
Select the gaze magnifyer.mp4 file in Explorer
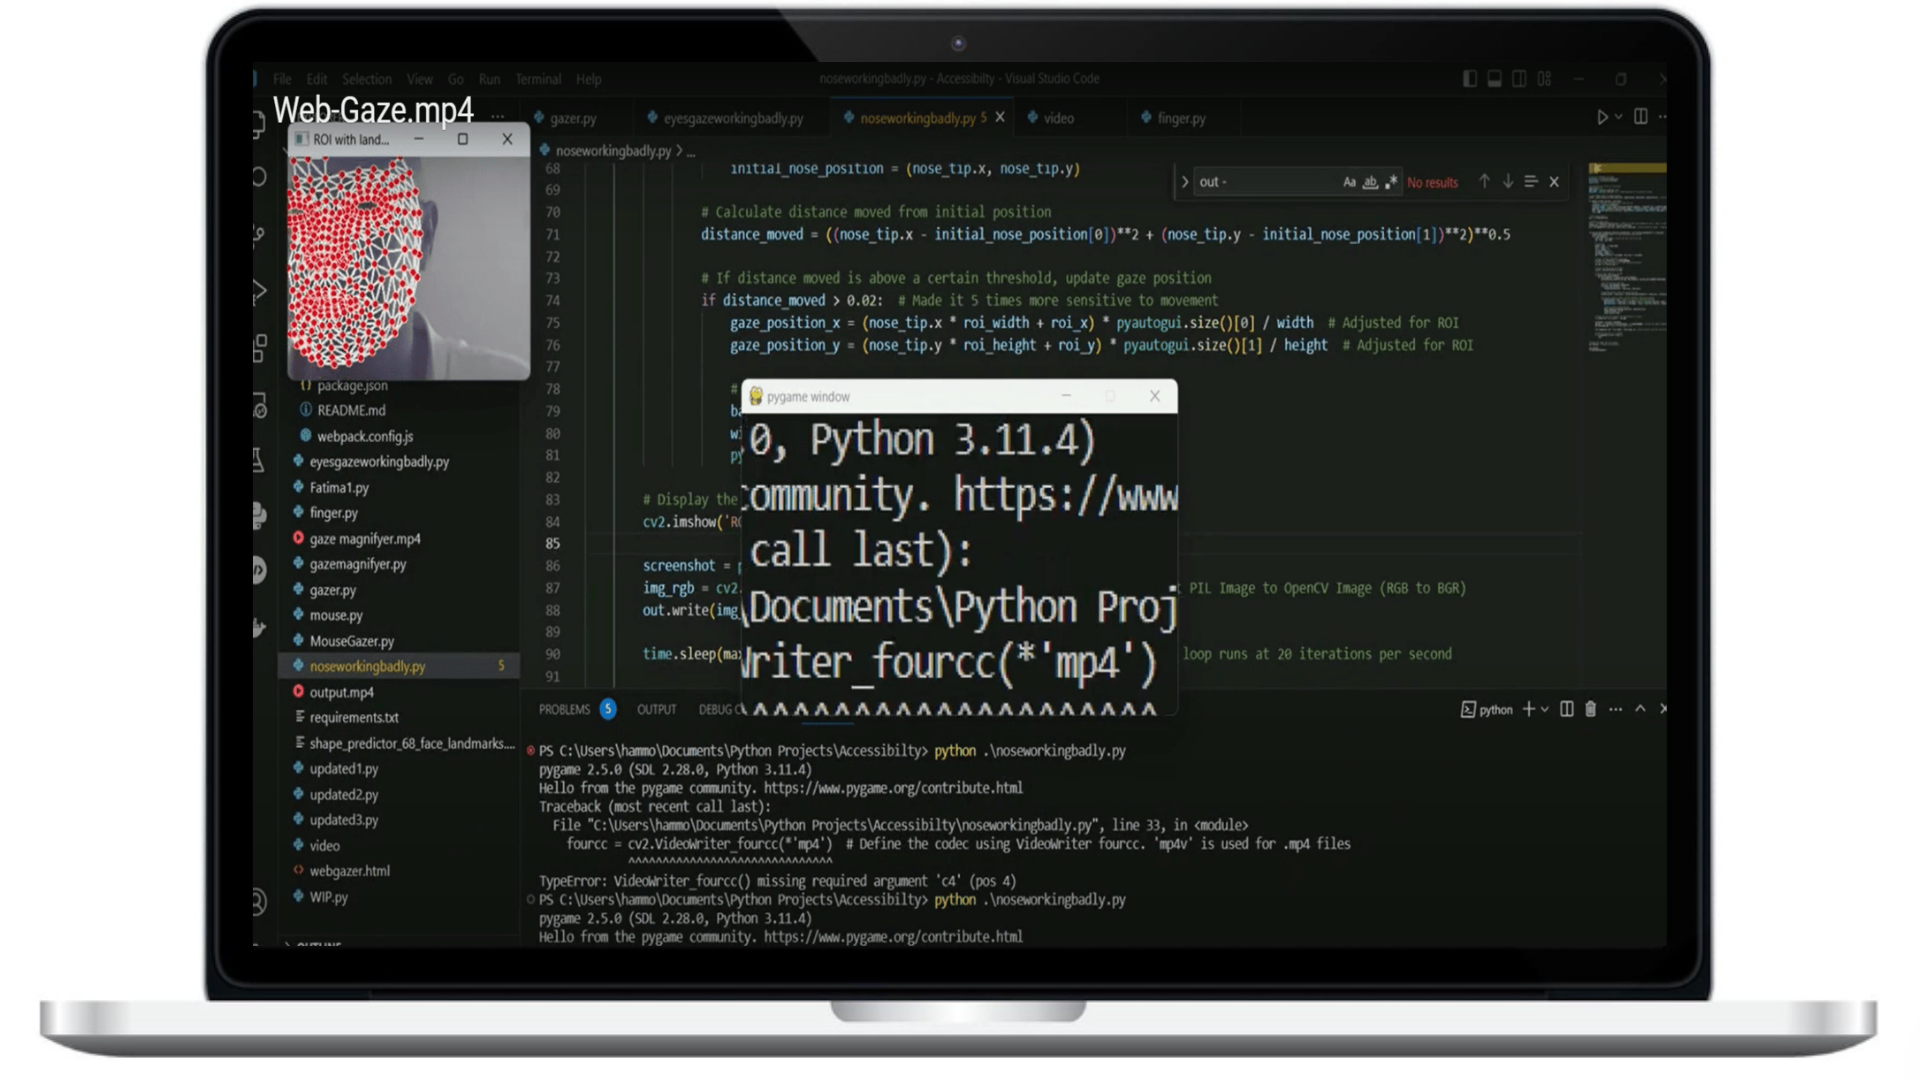pyautogui.click(x=363, y=538)
